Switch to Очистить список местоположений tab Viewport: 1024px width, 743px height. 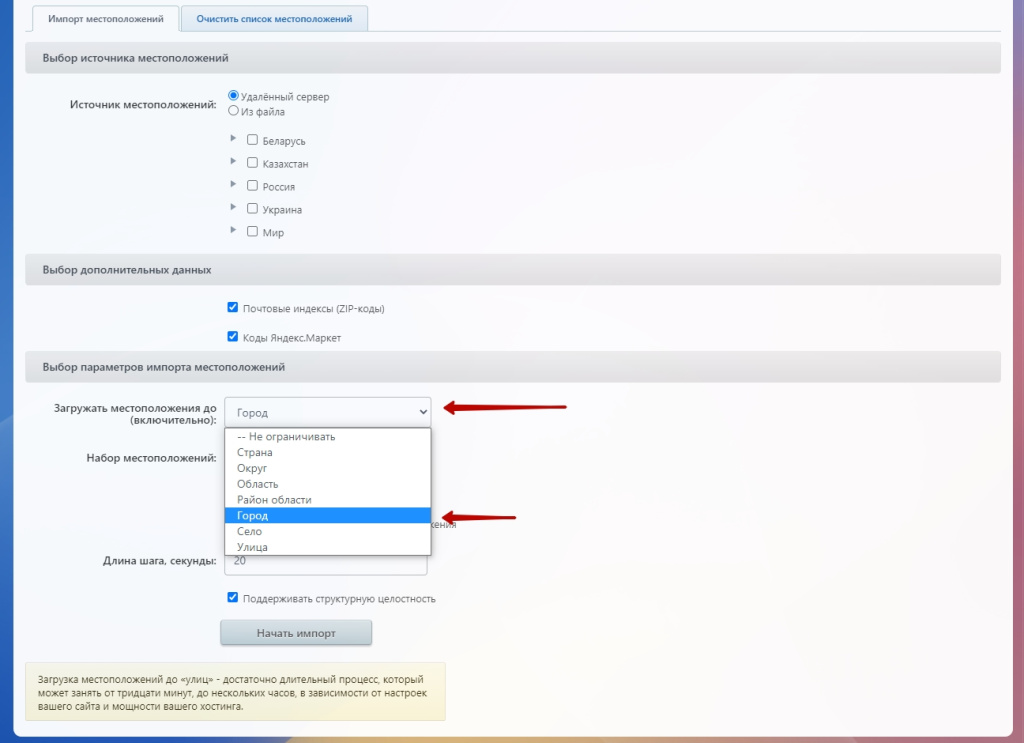click(274, 19)
